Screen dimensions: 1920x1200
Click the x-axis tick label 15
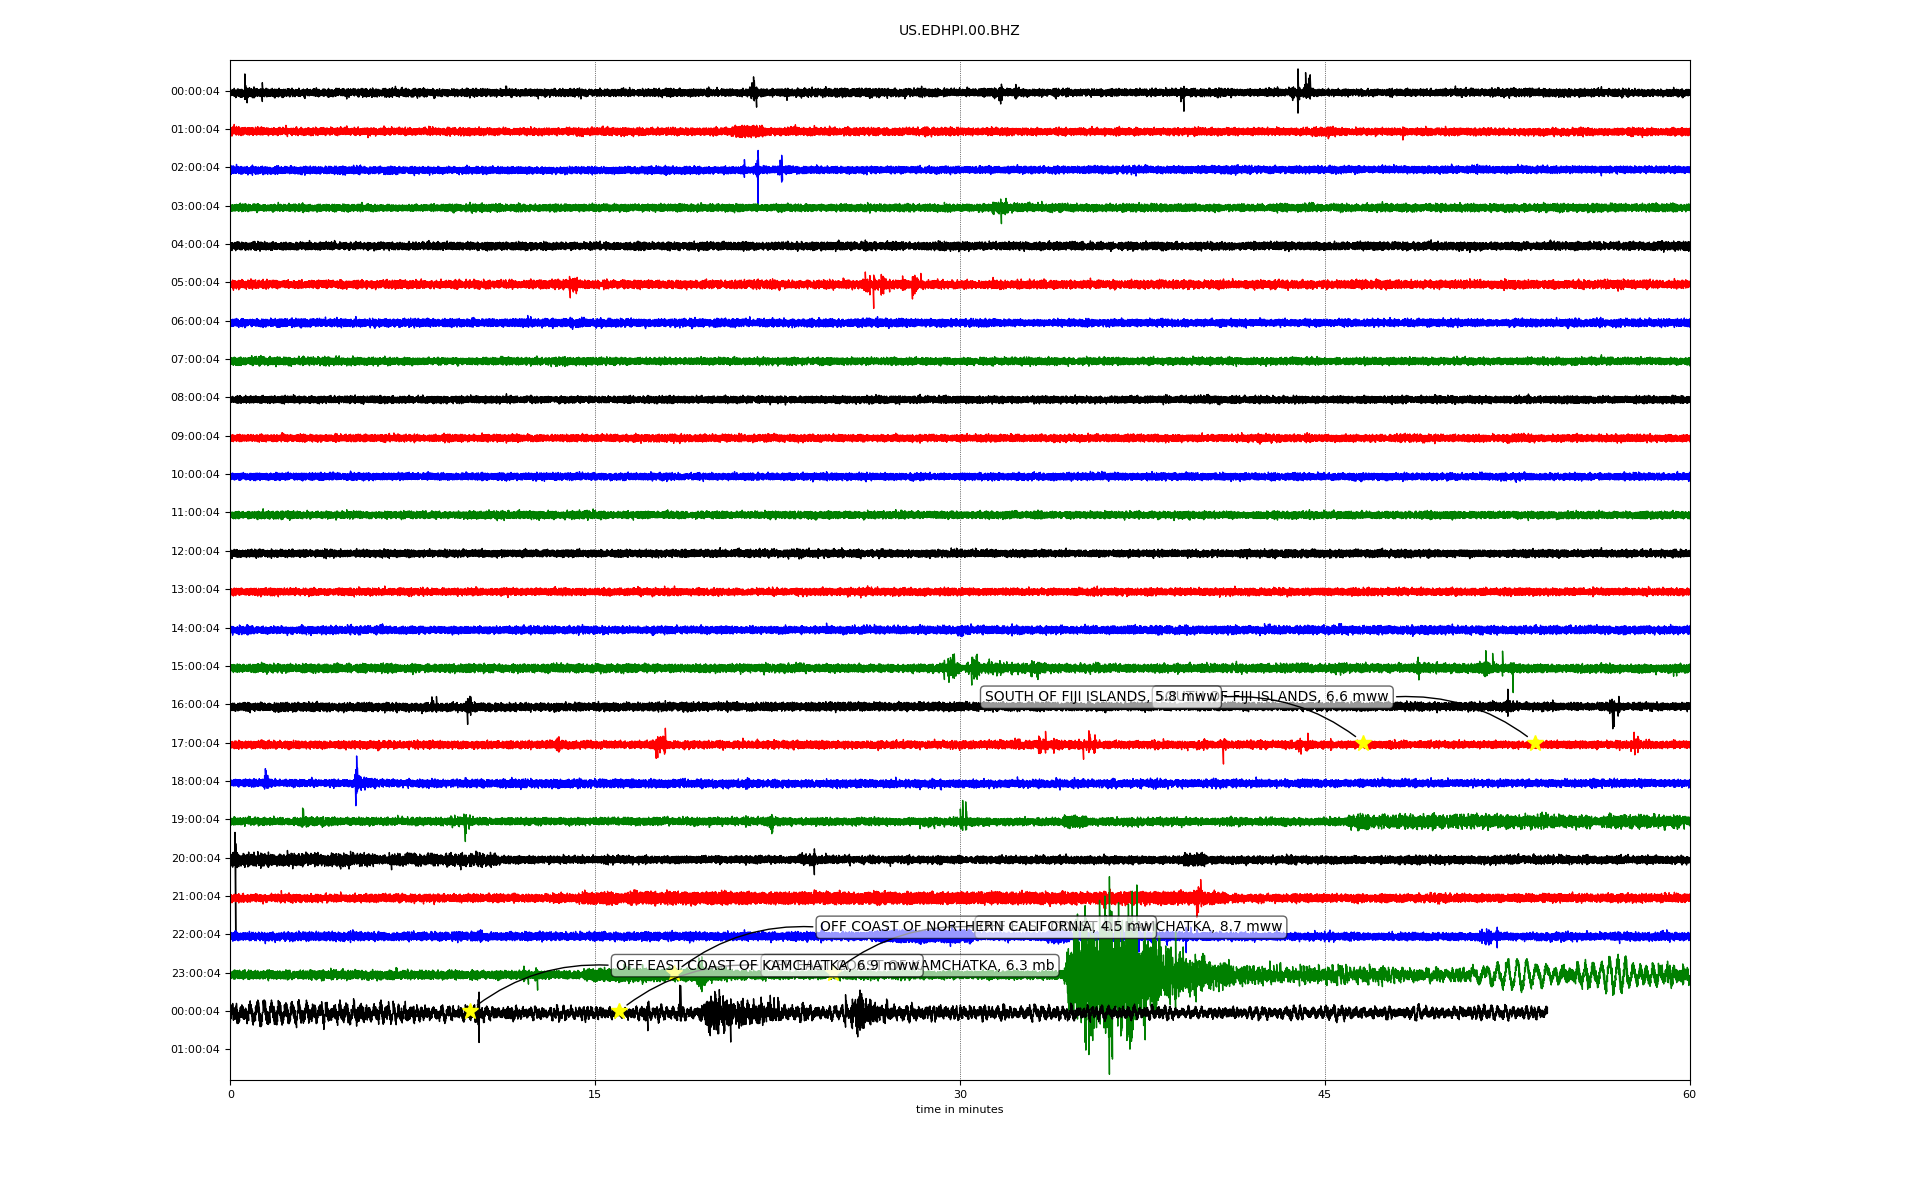[x=595, y=1095]
